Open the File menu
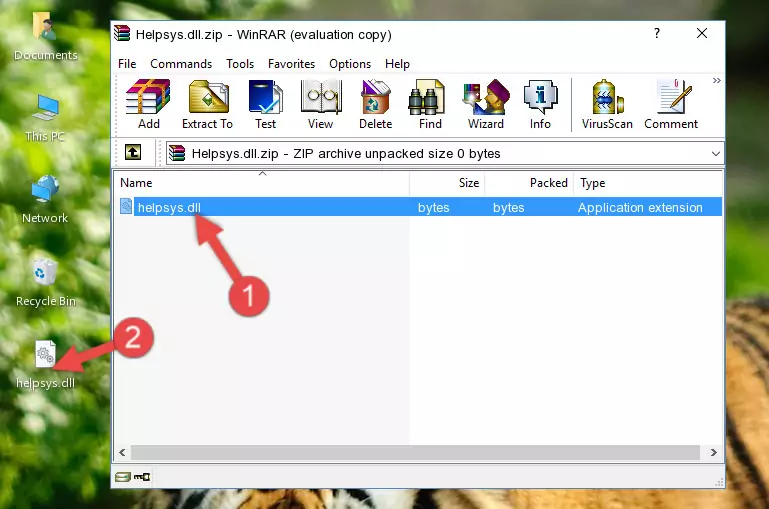This screenshot has width=769, height=509. [x=127, y=64]
